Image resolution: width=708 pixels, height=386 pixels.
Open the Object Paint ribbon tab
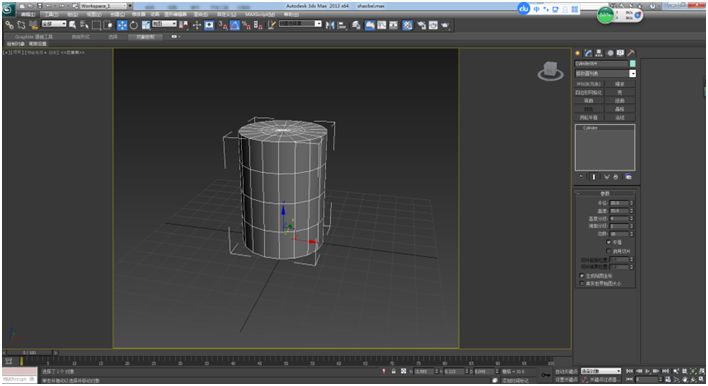(145, 37)
